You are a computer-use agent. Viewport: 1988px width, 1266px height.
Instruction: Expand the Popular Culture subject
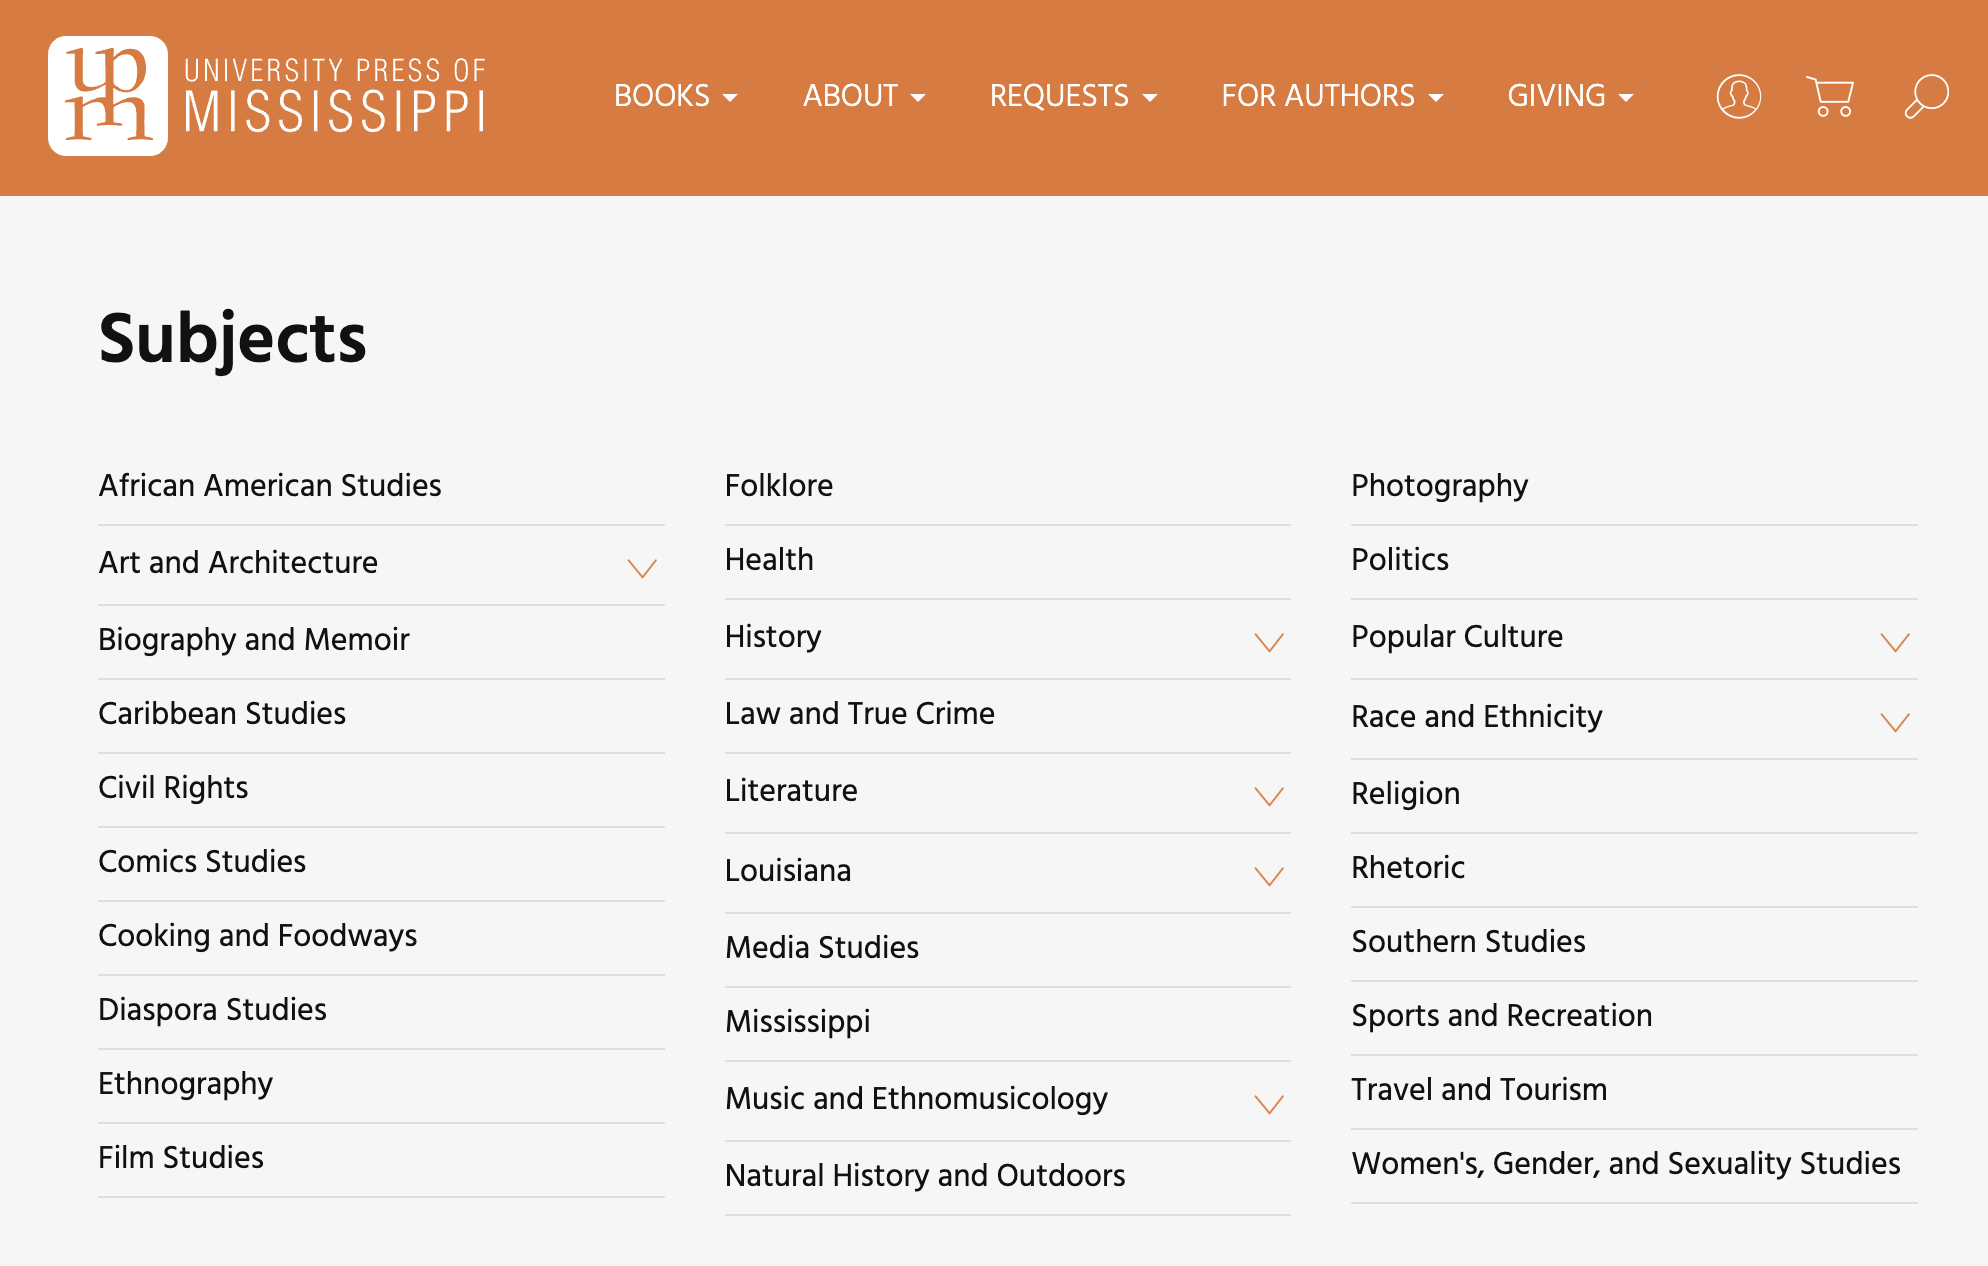(x=1893, y=643)
